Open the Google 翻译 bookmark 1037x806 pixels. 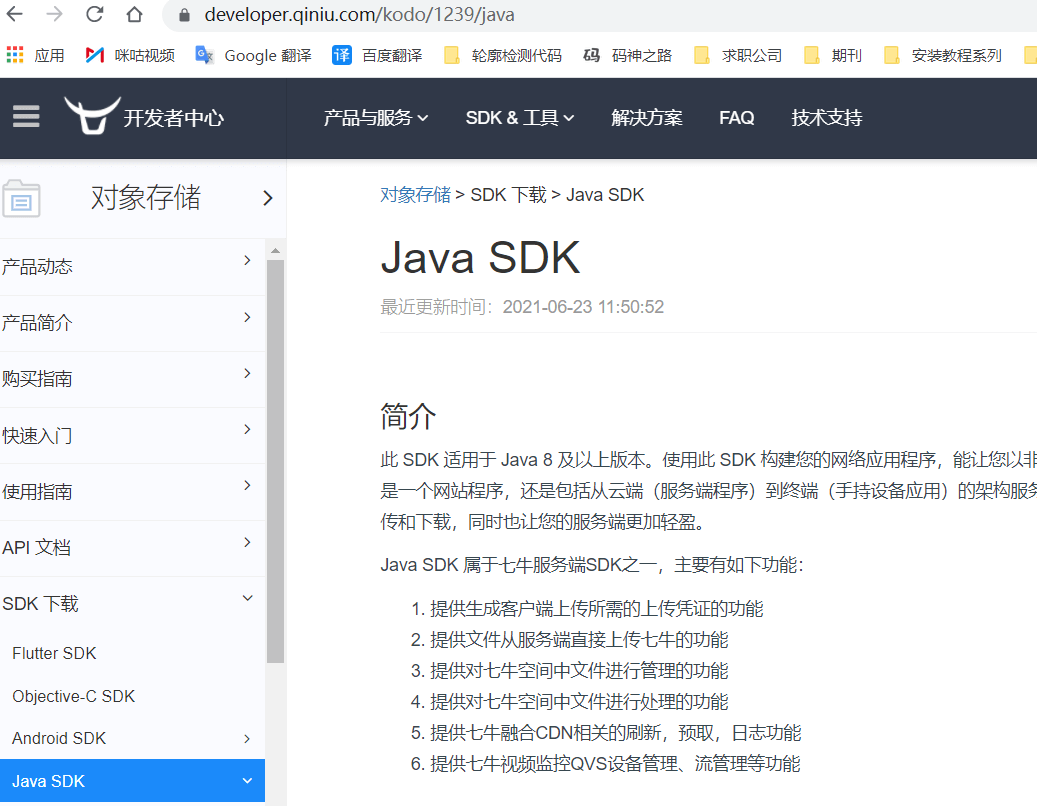click(253, 55)
